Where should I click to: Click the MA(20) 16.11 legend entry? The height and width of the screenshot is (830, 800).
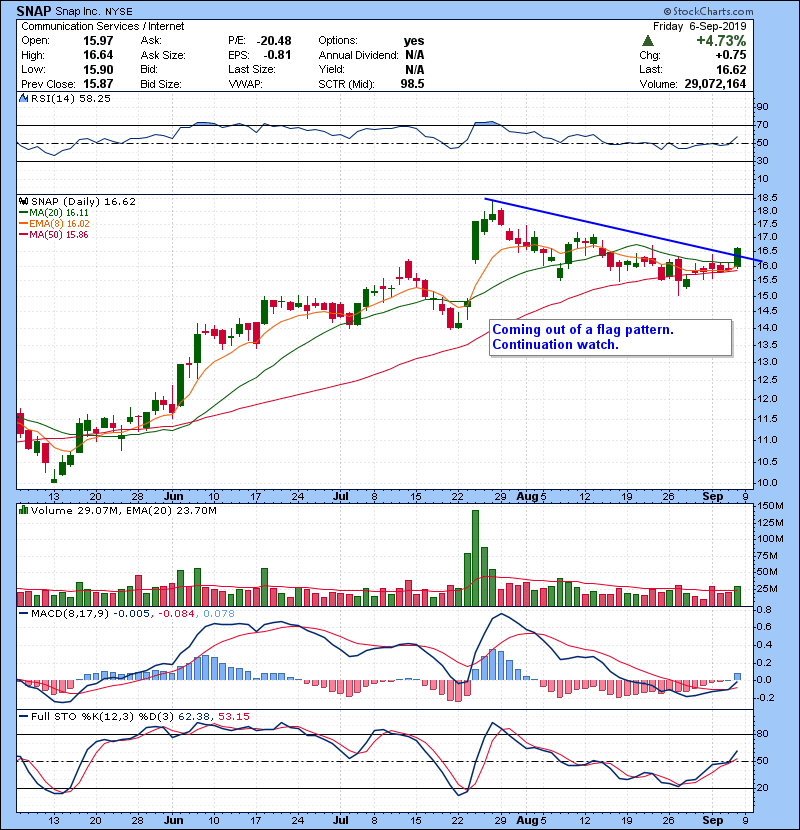pyautogui.click(x=59, y=213)
